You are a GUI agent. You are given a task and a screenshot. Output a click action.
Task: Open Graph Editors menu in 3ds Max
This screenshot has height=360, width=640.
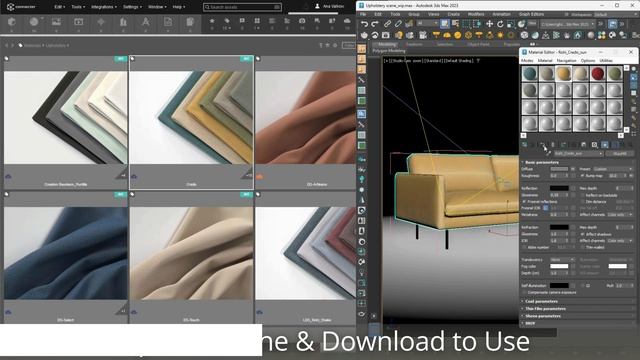coord(531,14)
